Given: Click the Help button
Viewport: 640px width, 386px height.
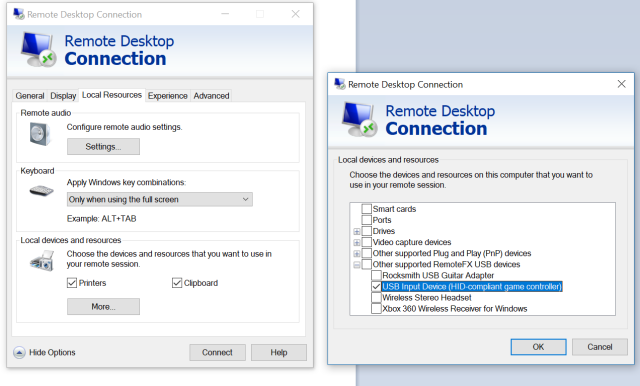Looking at the screenshot, I should (279, 352).
